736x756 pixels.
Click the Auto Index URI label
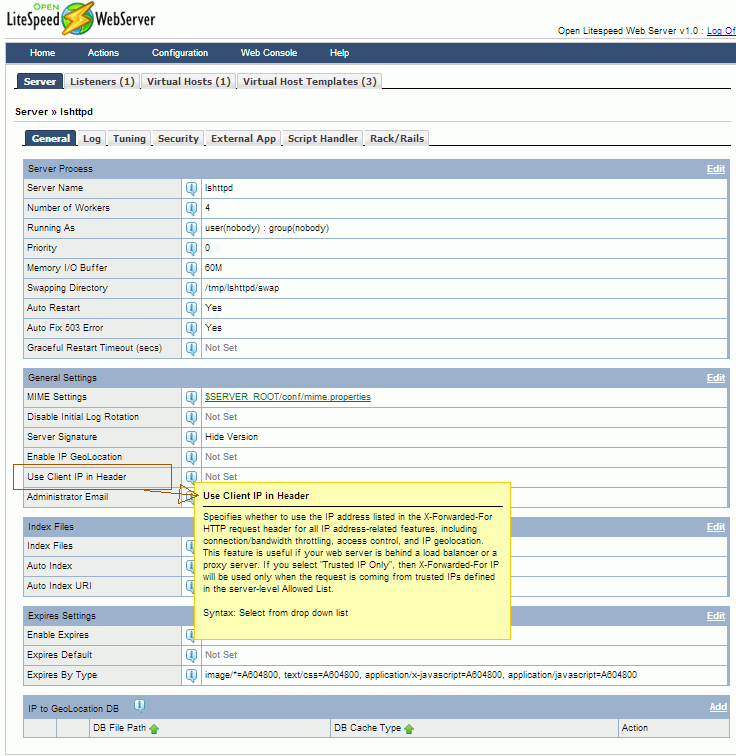[59, 586]
